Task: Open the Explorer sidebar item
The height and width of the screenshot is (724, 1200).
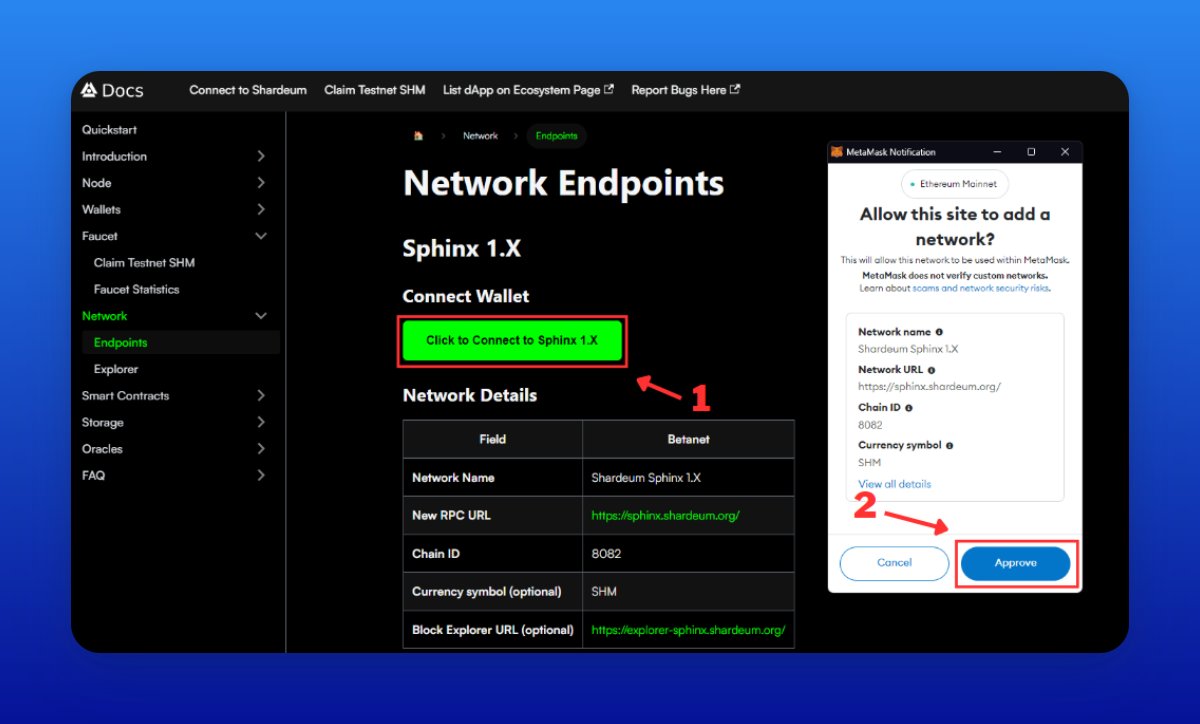Action: click(x=116, y=369)
